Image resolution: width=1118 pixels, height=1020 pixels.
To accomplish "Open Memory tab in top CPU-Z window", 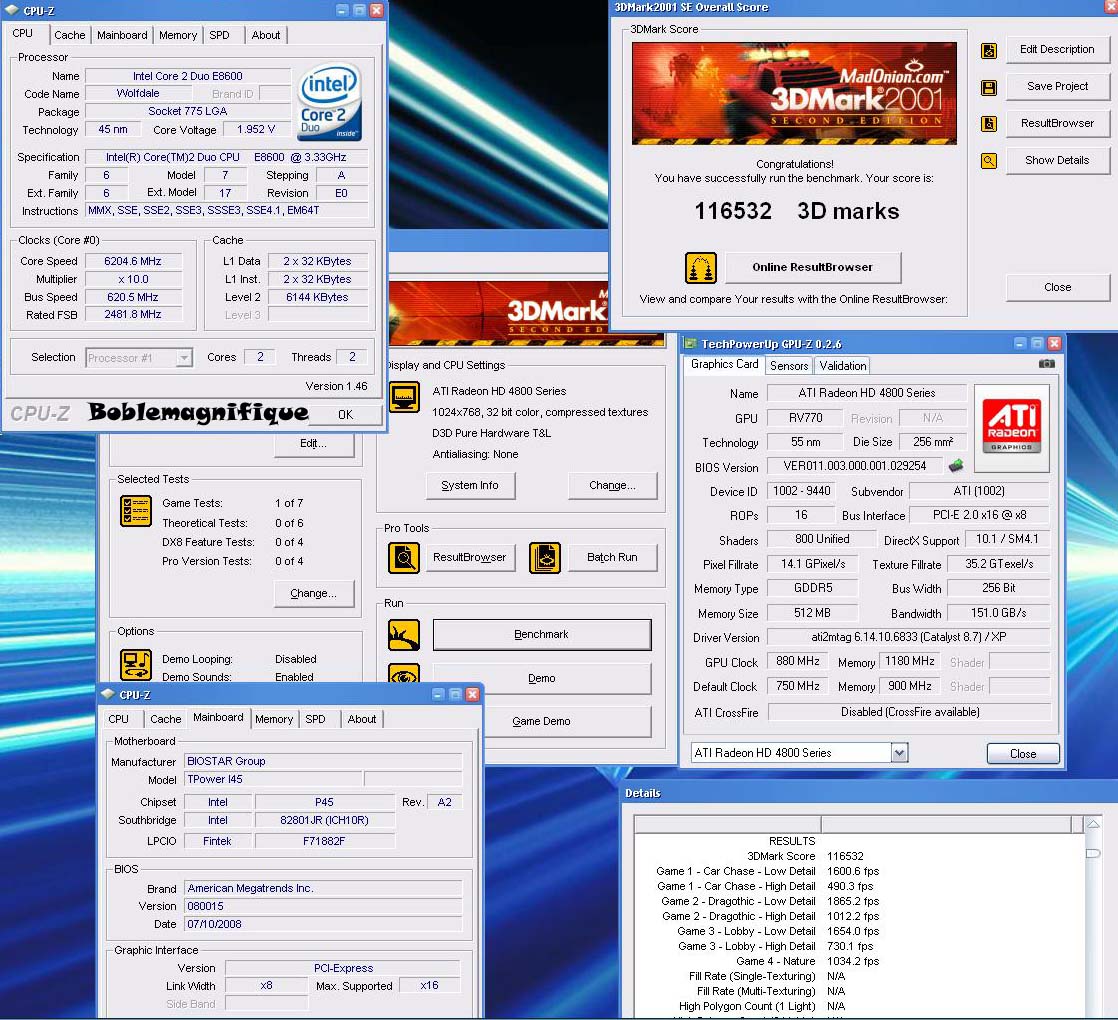I will 178,35.
